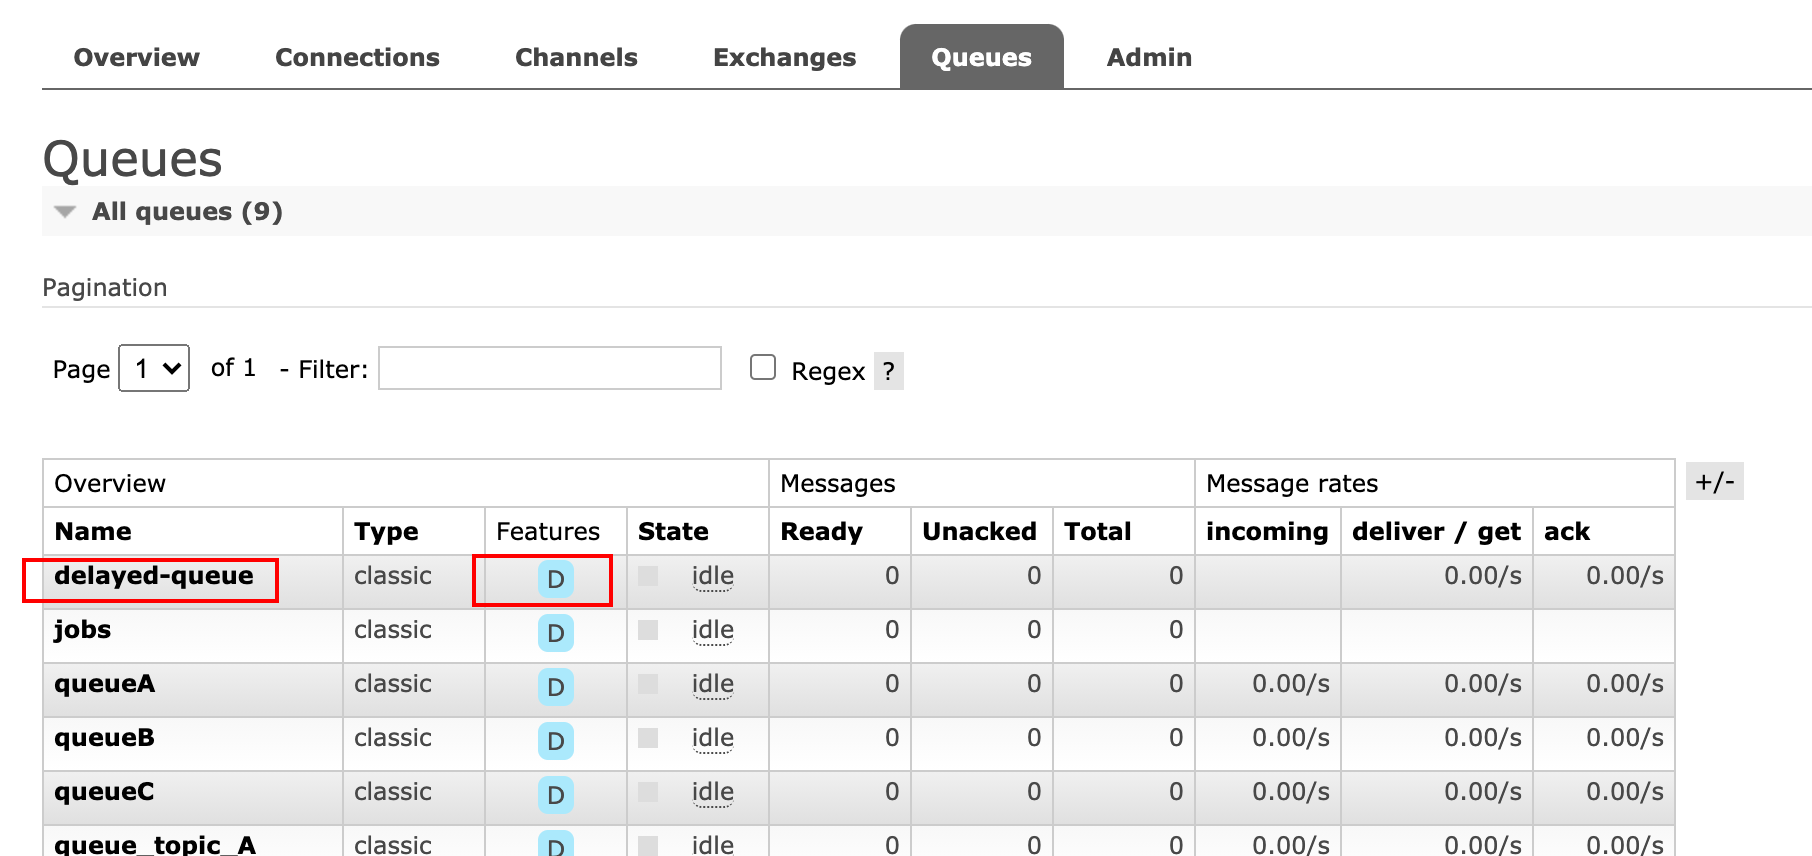This screenshot has width=1812, height=856.
Task: Collapse the All queues (9) section
Action: pos(170,212)
